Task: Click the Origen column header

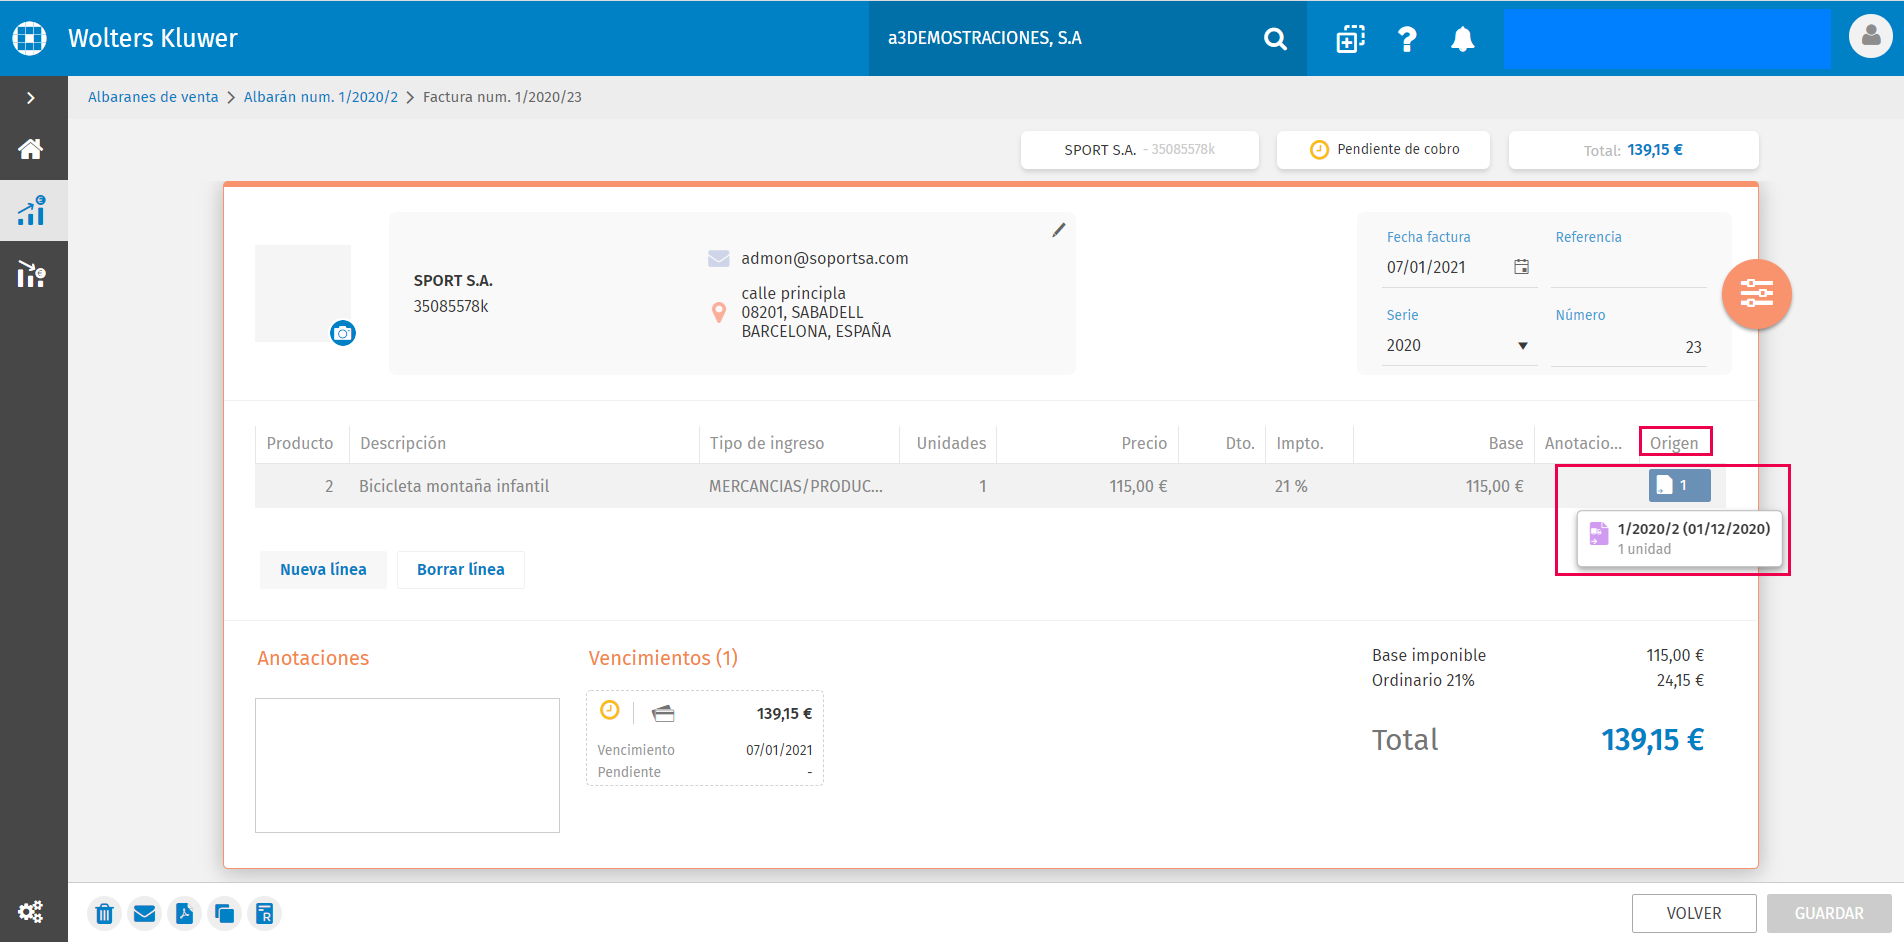Action: (x=1674, y=443)
